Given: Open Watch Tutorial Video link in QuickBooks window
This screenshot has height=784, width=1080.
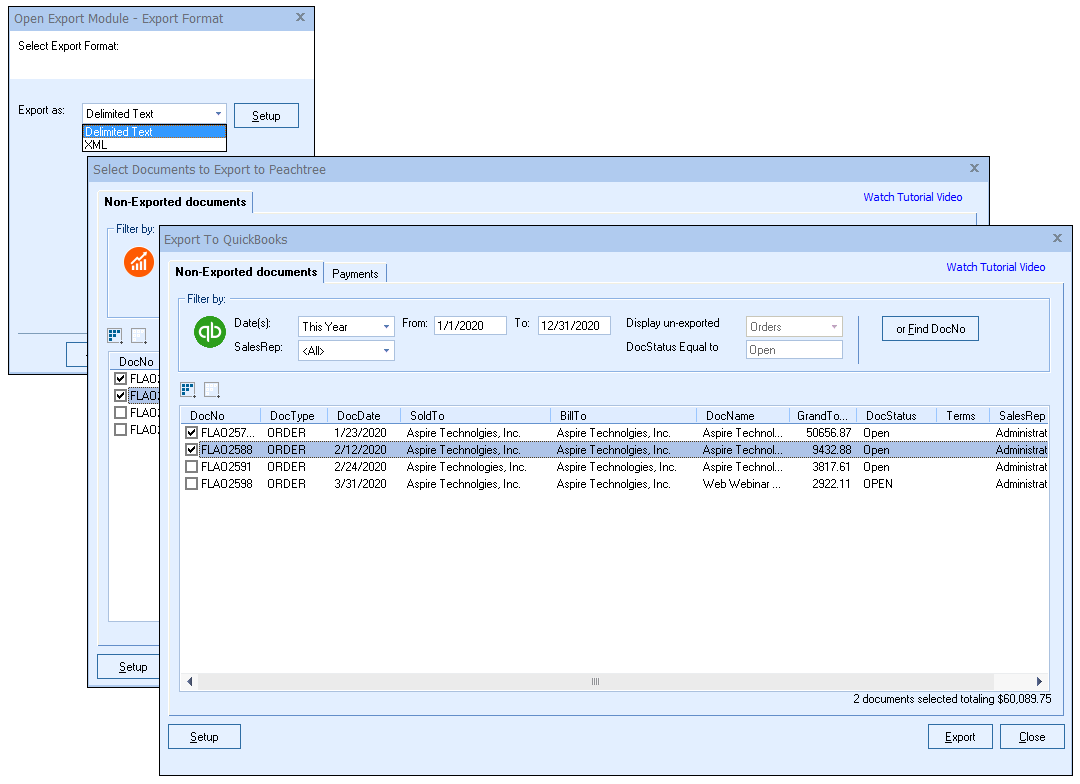Looking at the screenshot, I should pyautogui.click(x=995, y=267).
